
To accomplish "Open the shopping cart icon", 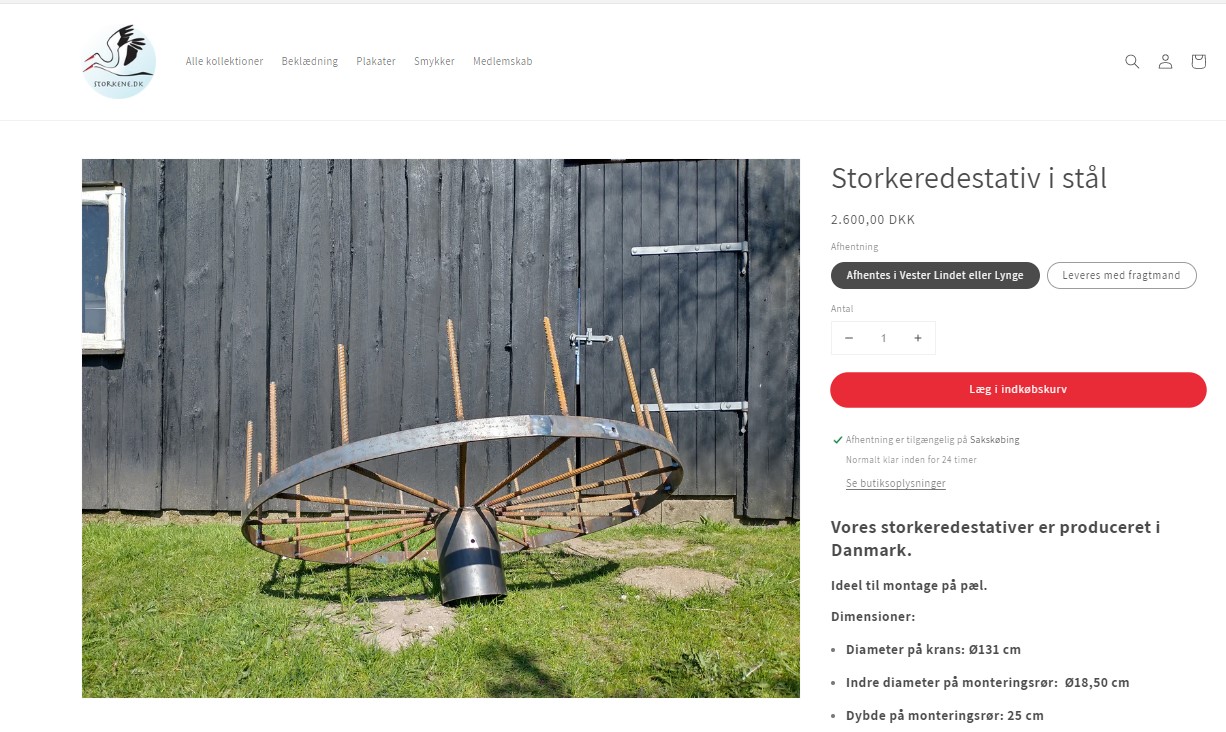I will click(1198, 61).
